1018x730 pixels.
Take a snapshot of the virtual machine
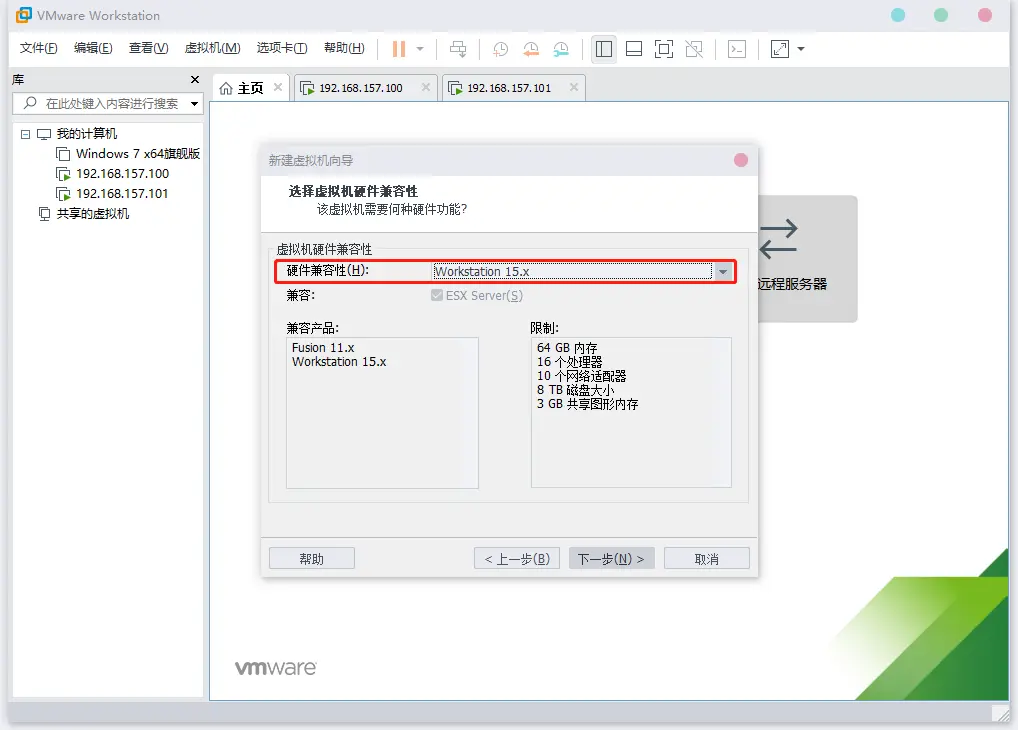click(500, 48)
